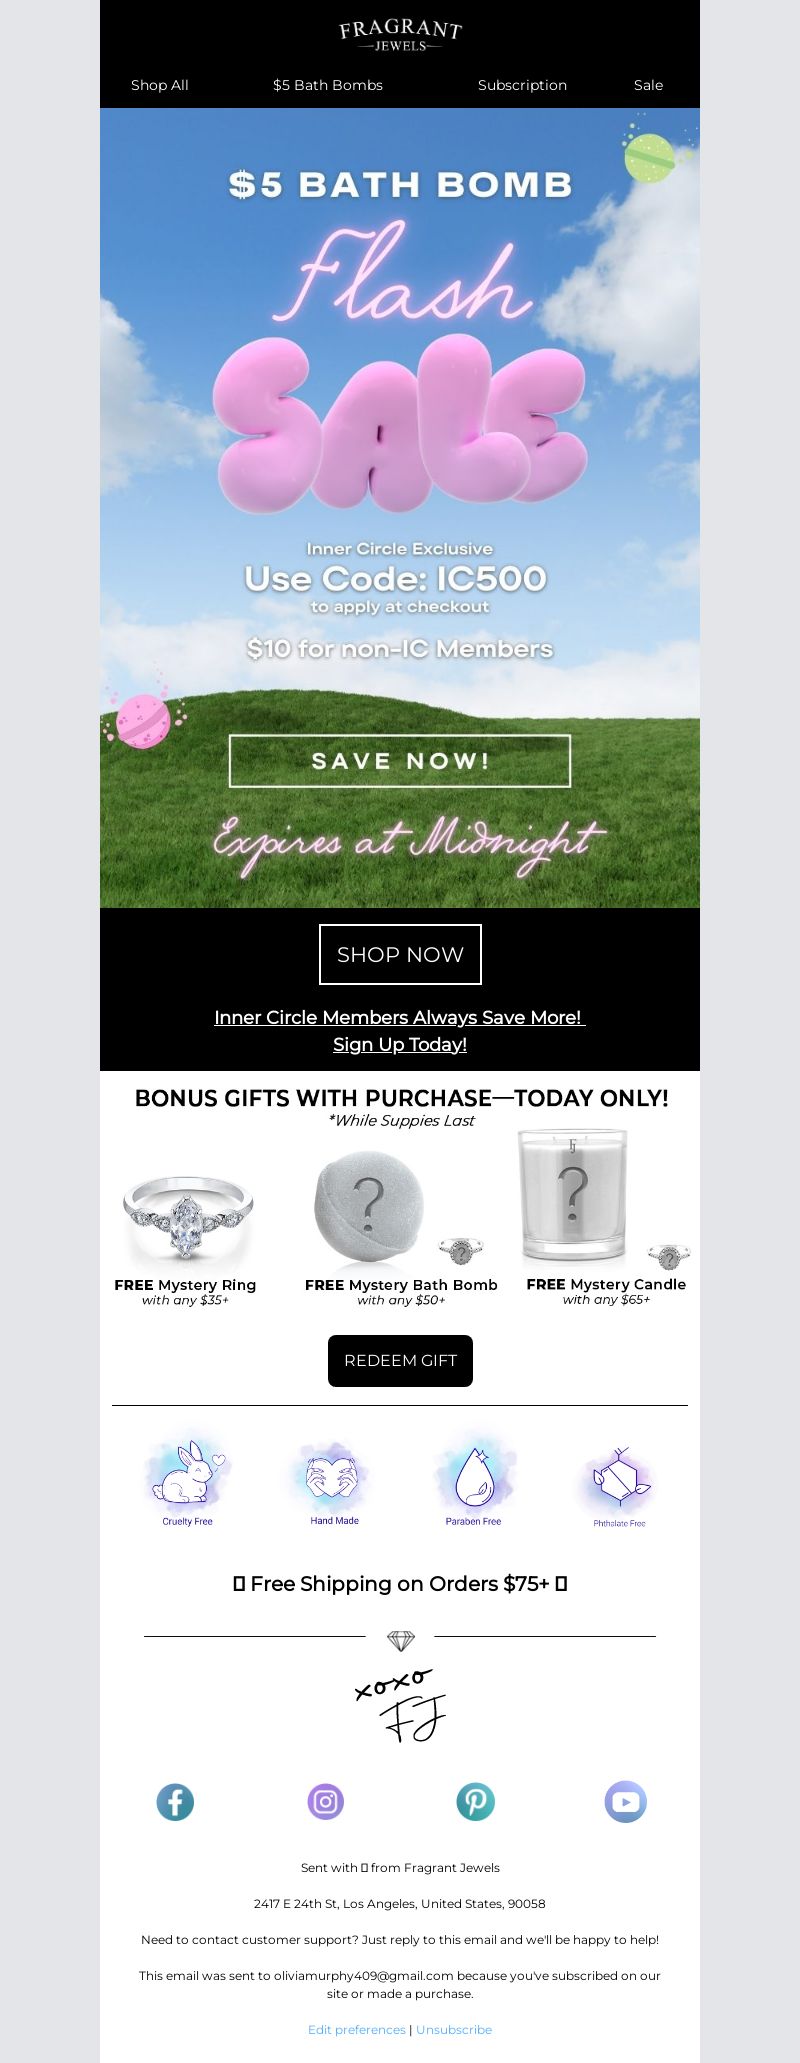Select the Mystery Ring product image
The width and height of the screenshot is (800, 2063).
[186, 1216]
